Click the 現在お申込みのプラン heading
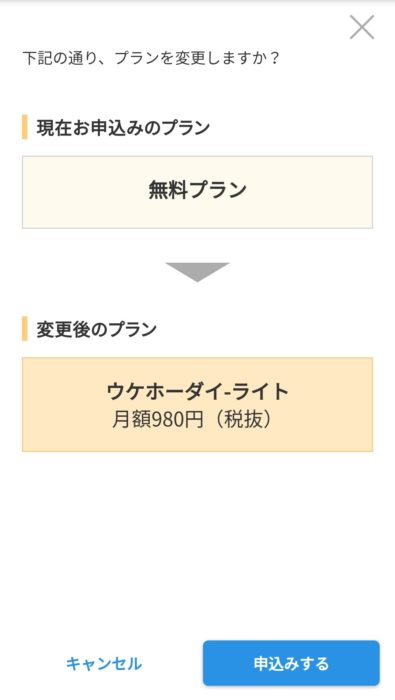The width and height of the screenshot is (395, 700). click(x=123, y=128)
